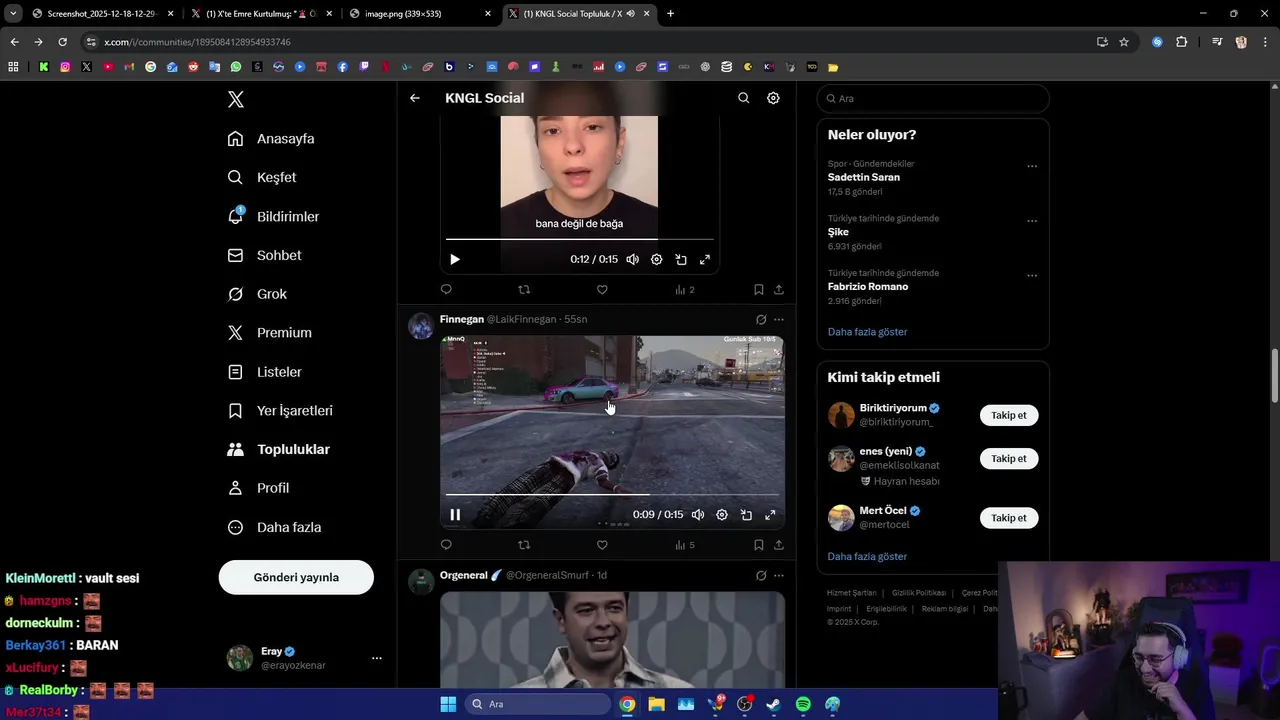Pause Finnegan's video
Viewport: 1280px width, 720px height.
455,515
